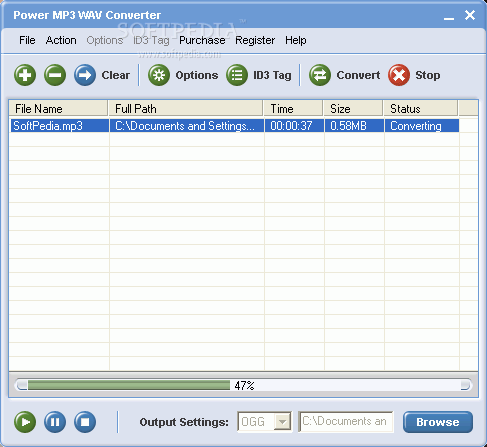The height and width of the screenshot is (447, 487).
Task: Open the greyed-out ID3 Tag menu
Action: coord(151,40)
